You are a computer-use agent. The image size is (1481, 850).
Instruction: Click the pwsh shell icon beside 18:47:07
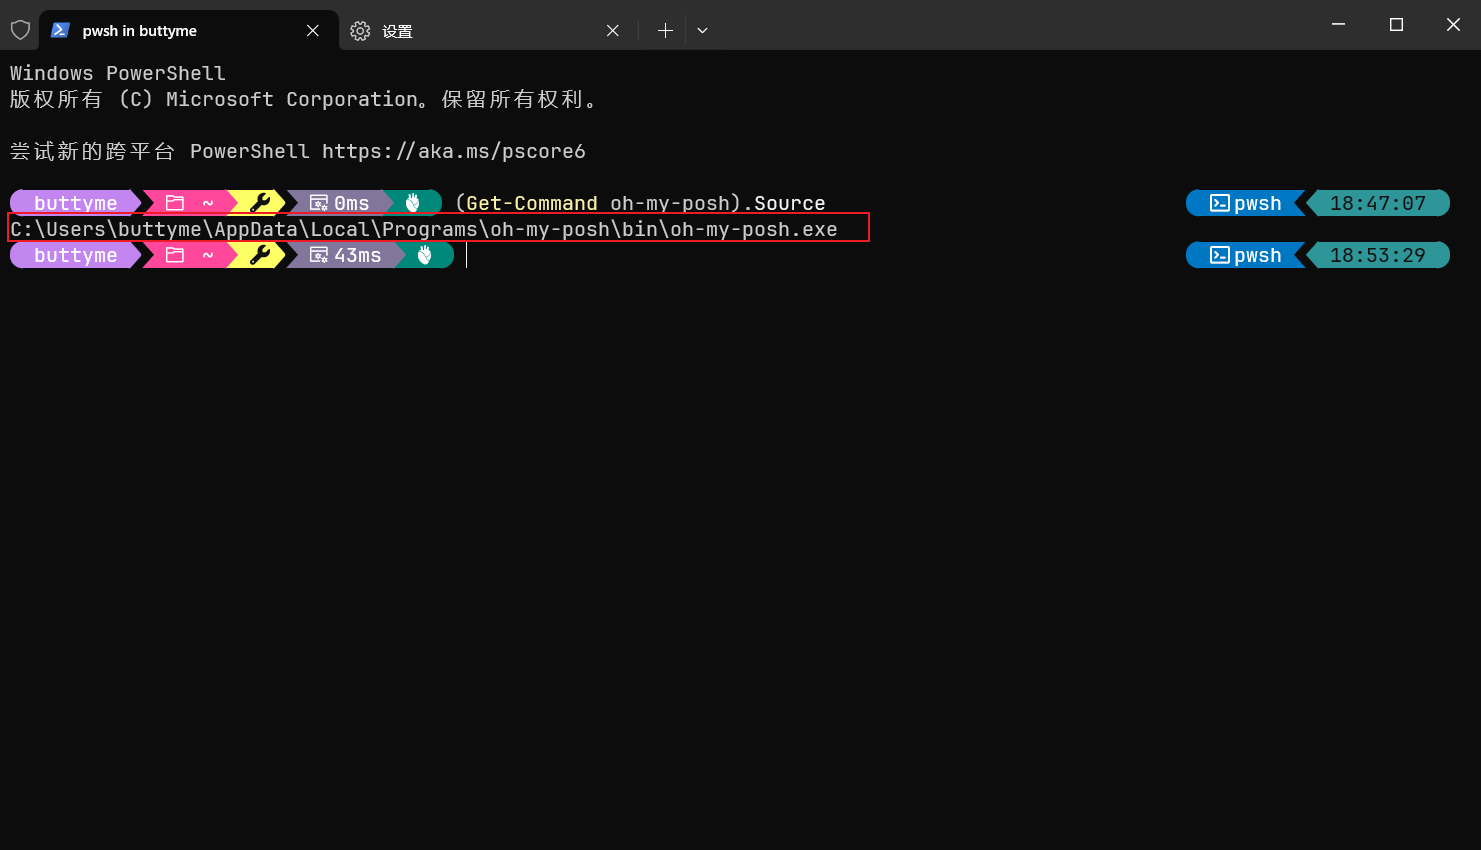pyautogui.click(x=1220, y=203)
